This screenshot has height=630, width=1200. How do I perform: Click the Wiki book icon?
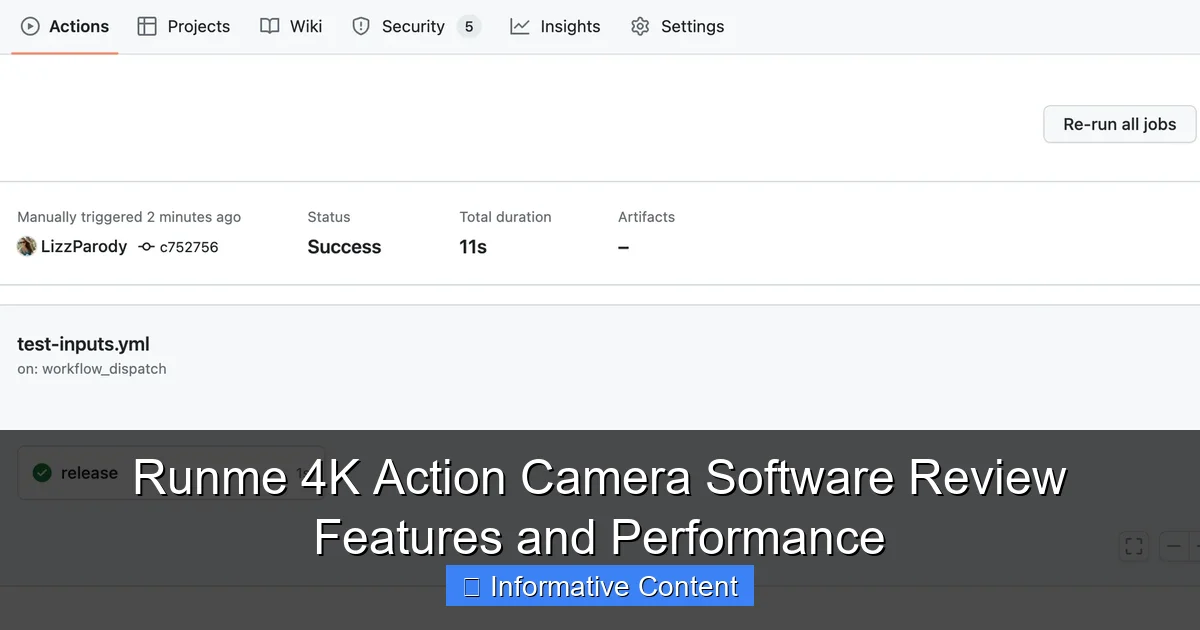pyautogui.click(x=268, y=26)
